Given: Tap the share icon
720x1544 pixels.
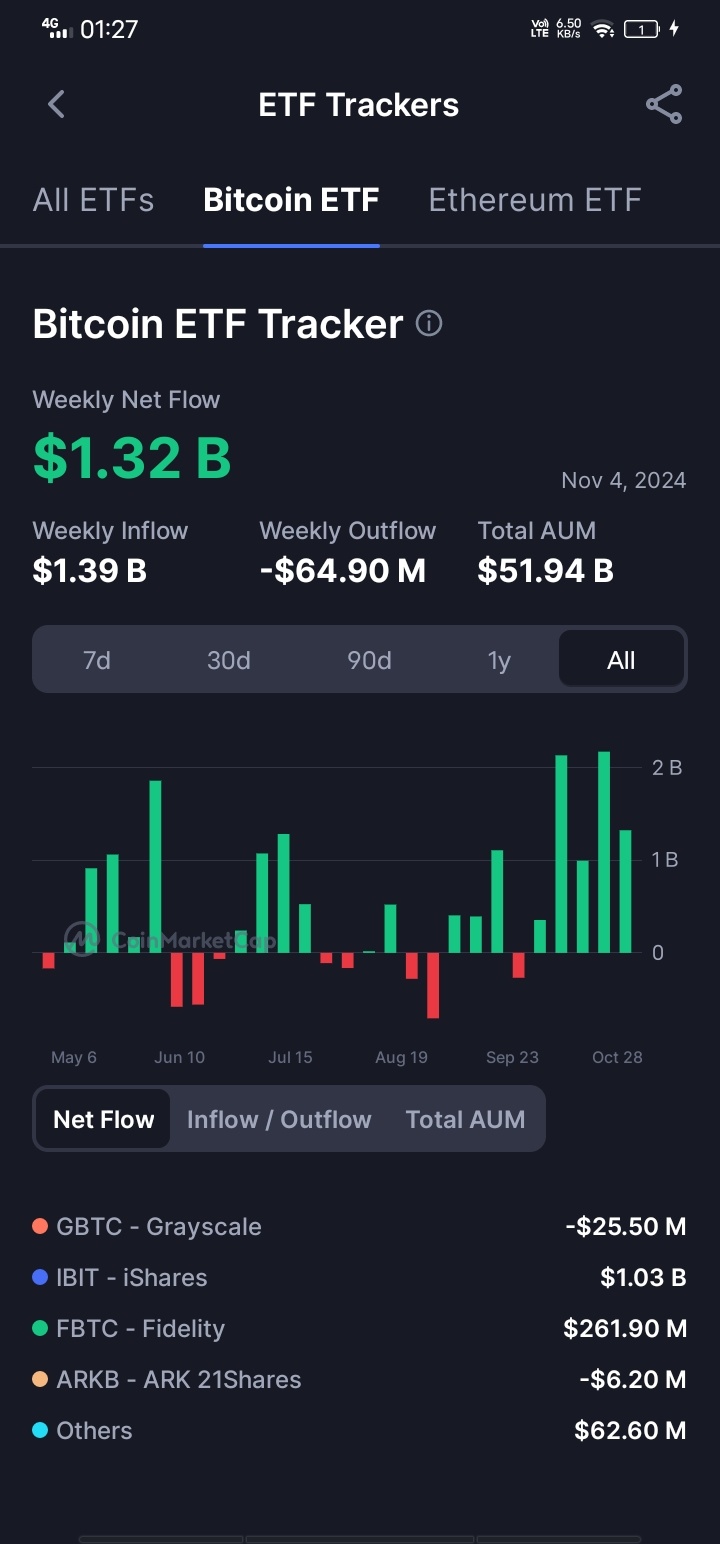Looking at the screenshot, I should click(664, 104).
